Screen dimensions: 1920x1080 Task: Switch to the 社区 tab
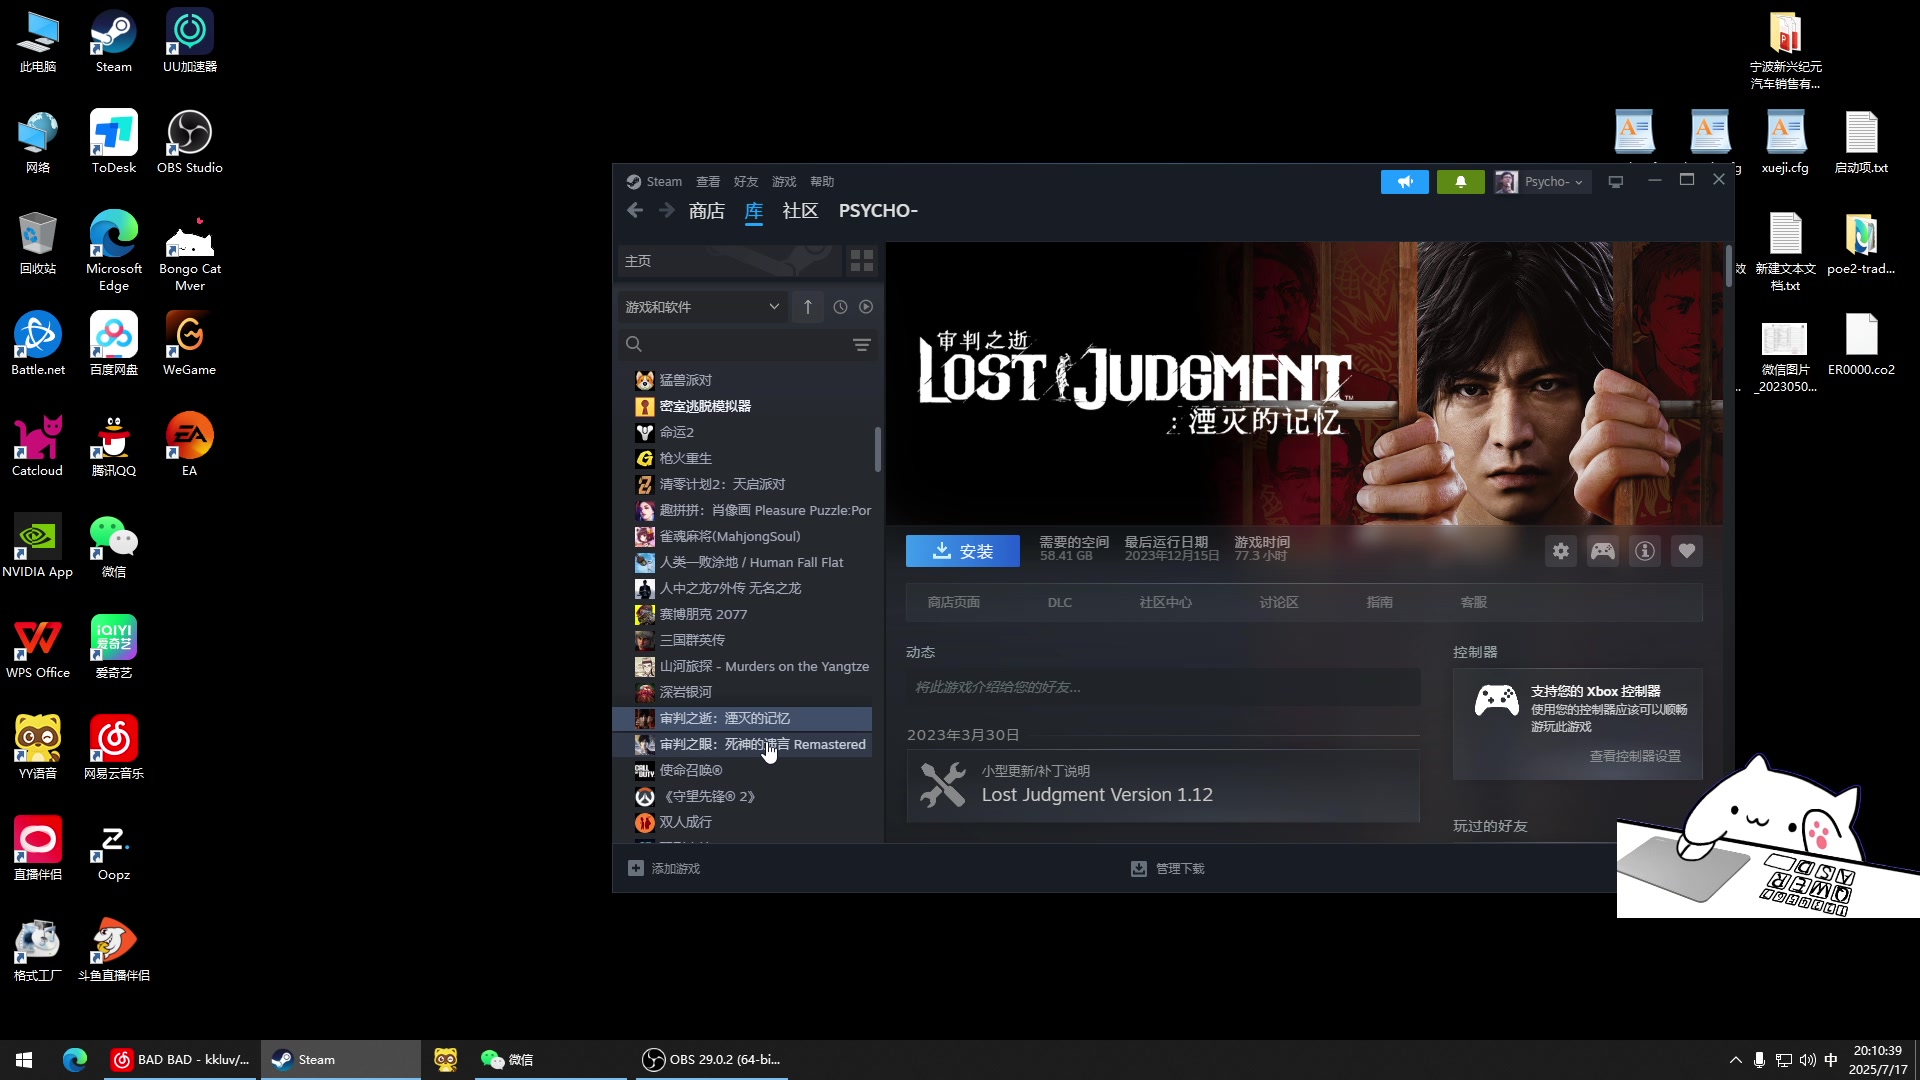(x=800, y=211)
